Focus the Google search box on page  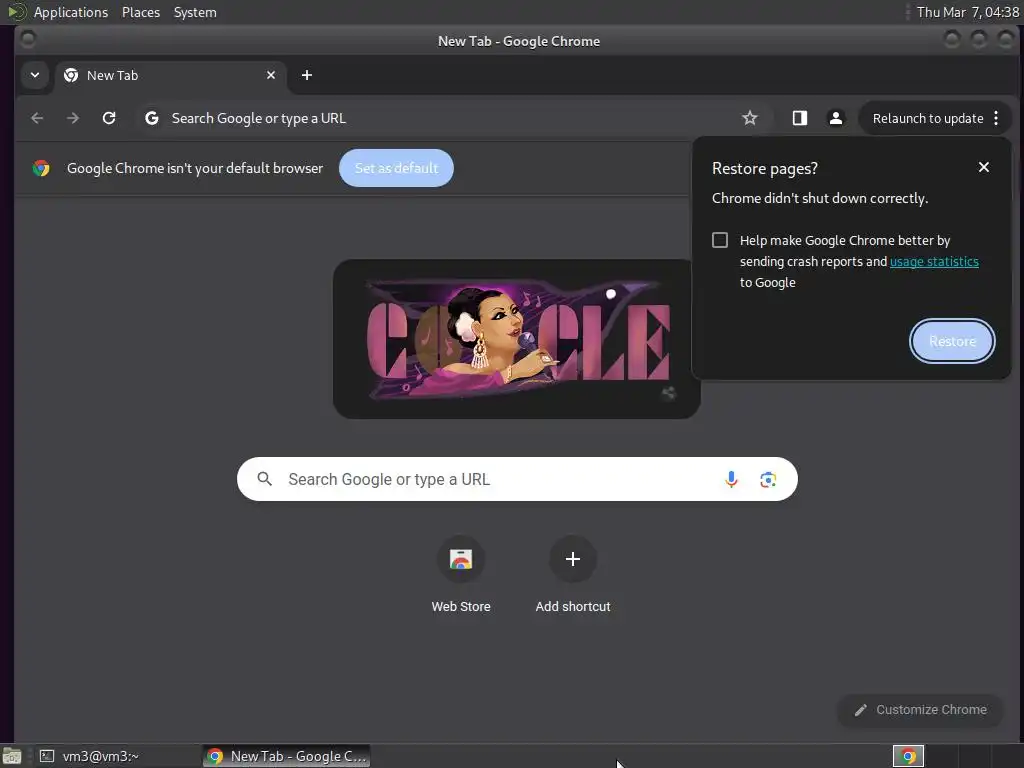pyautogui.click(x=517, y=479)
